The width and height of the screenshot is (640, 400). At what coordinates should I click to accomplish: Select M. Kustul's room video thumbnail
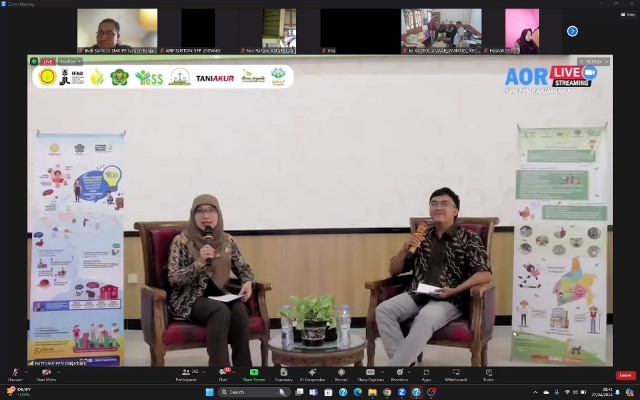(441, 31)
